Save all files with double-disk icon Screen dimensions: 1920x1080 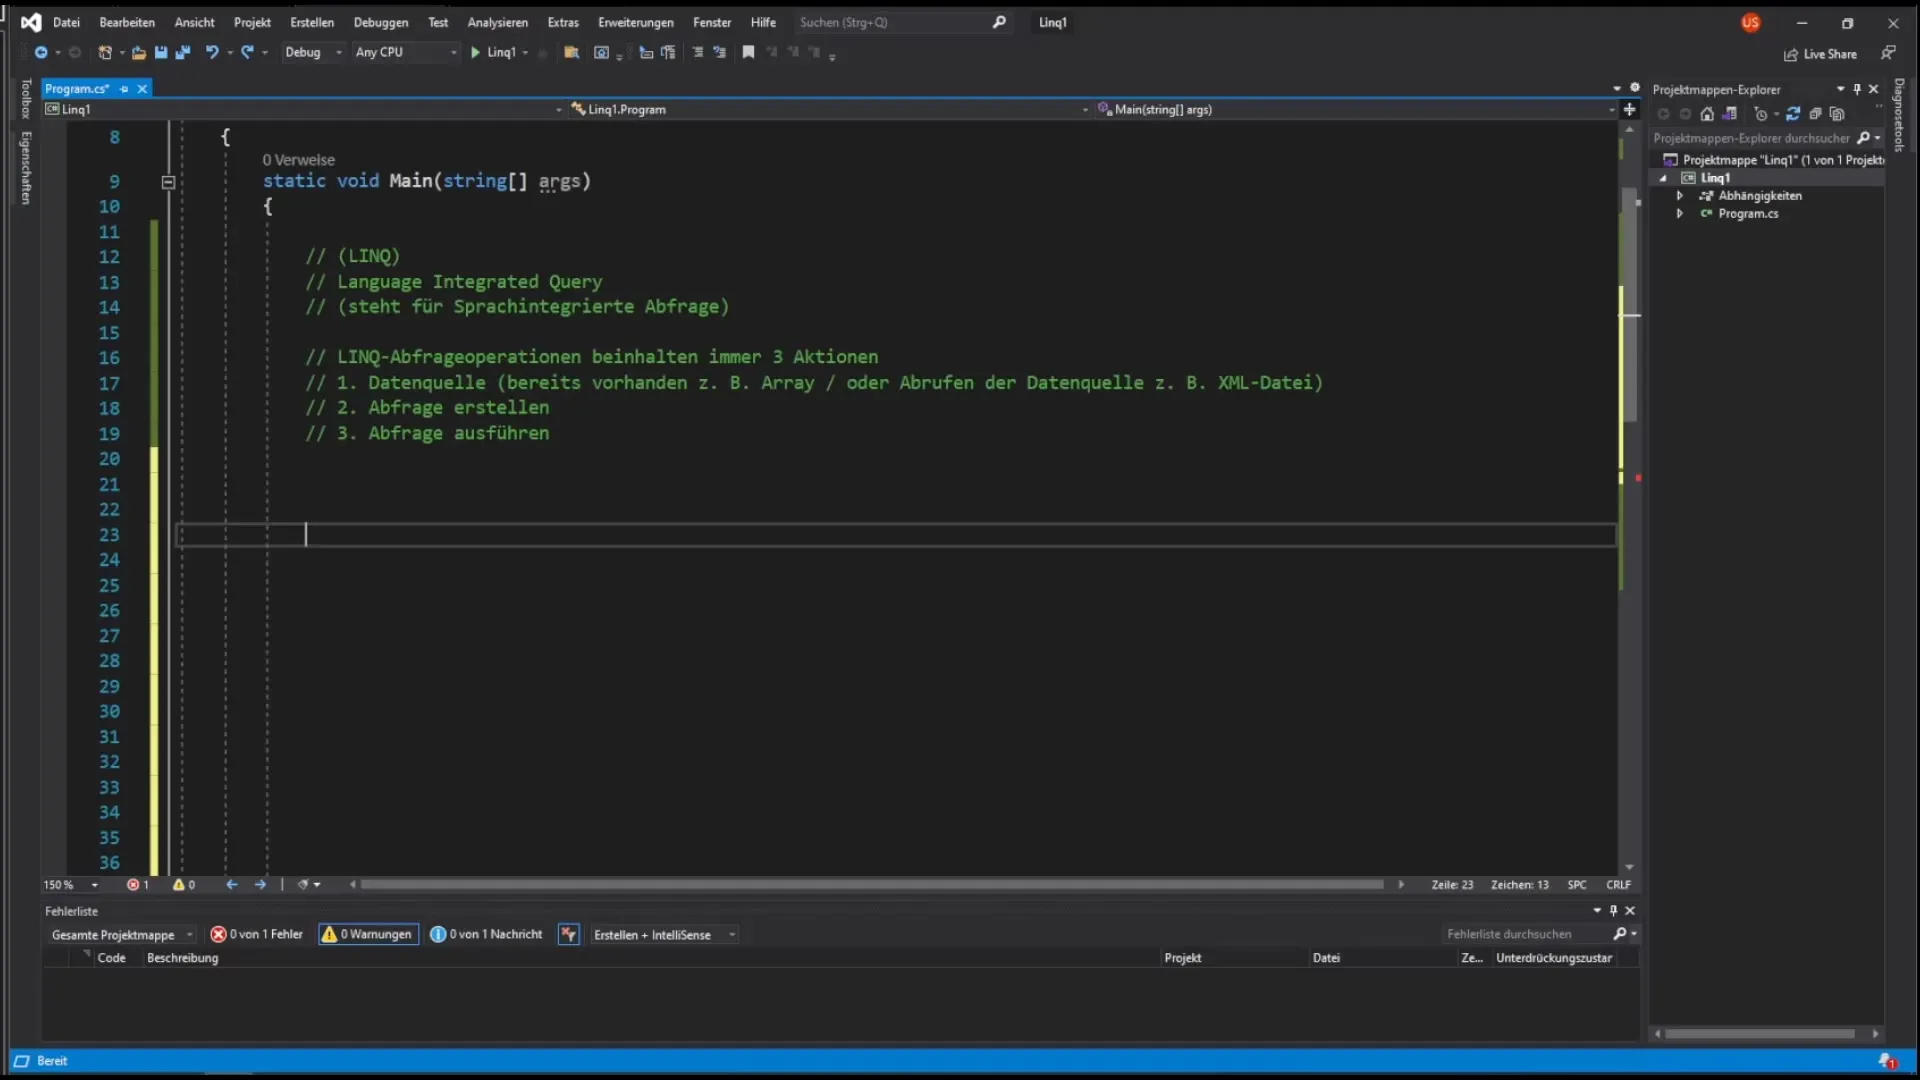tap(183, 52)
